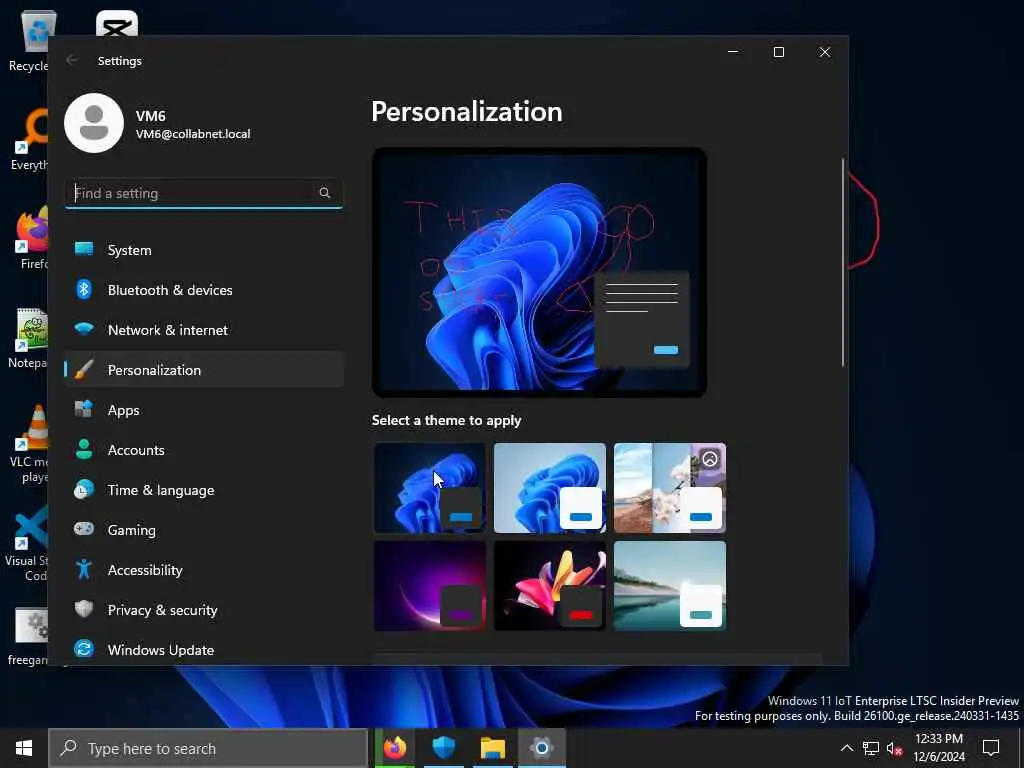
Task: Click the Visual Studio Code desktop shortcut
Action: (26, 543)
